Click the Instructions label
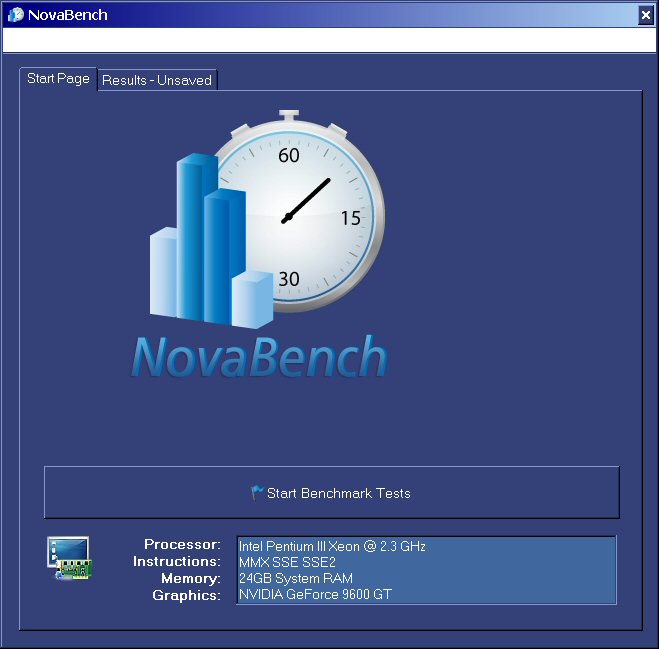The width and height of the screenshot is (659, 649). [x=177, y=561]
